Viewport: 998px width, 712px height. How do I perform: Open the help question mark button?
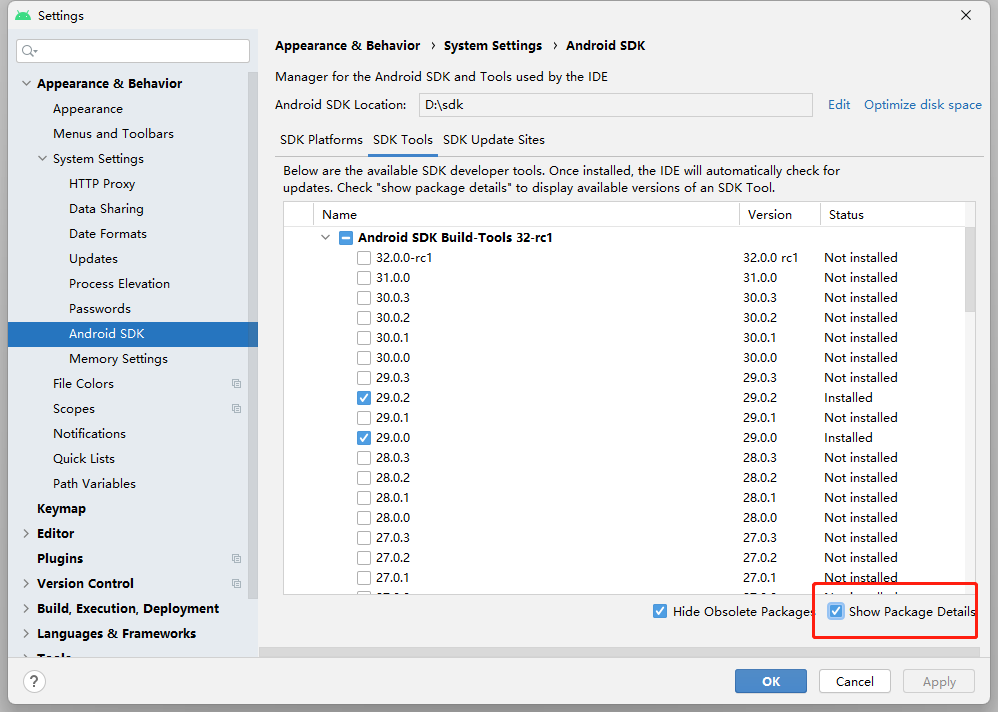click(34, 681)
